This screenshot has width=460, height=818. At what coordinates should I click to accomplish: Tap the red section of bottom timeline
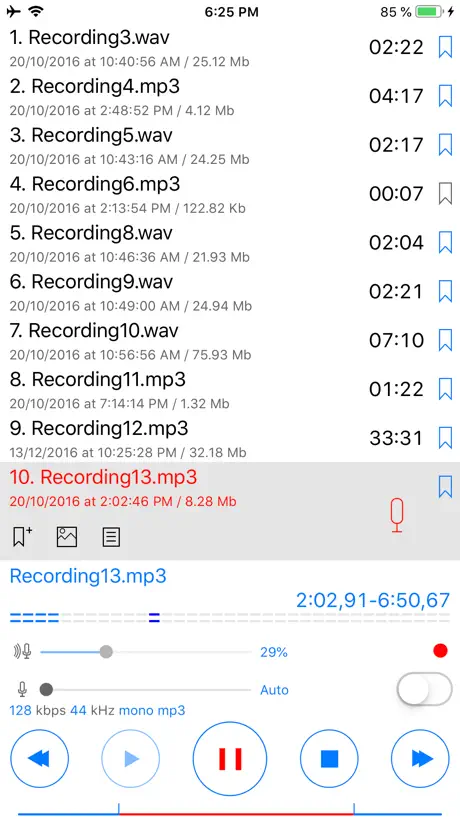pos(236,814)
